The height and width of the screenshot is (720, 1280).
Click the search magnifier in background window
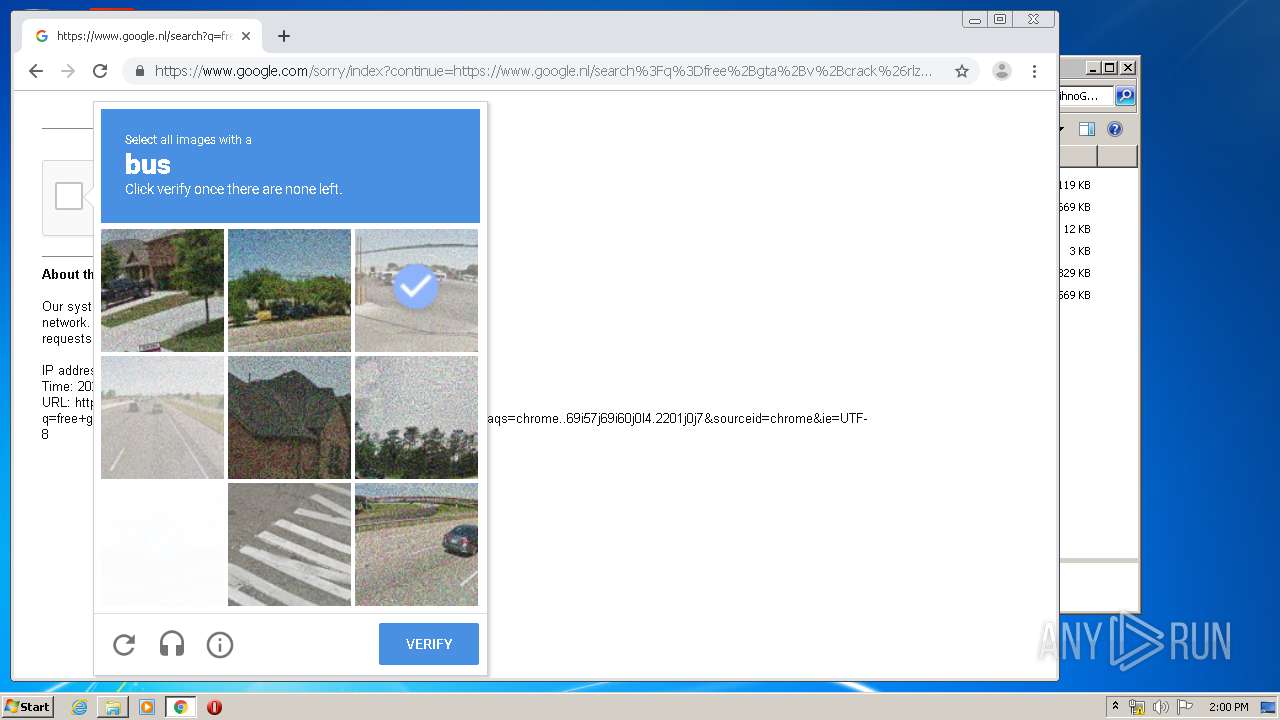[1125, 96]
